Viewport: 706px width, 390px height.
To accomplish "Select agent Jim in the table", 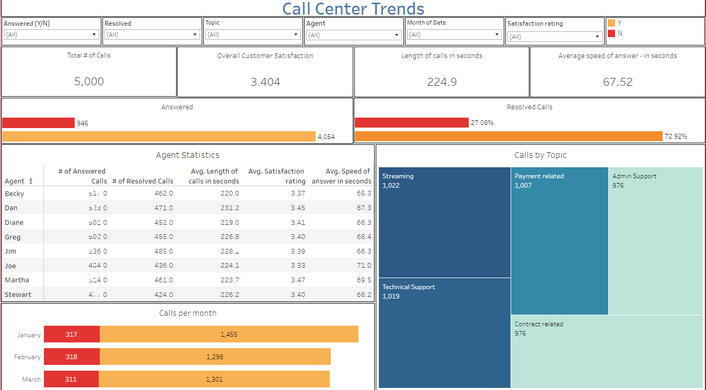I will (10, 251).
